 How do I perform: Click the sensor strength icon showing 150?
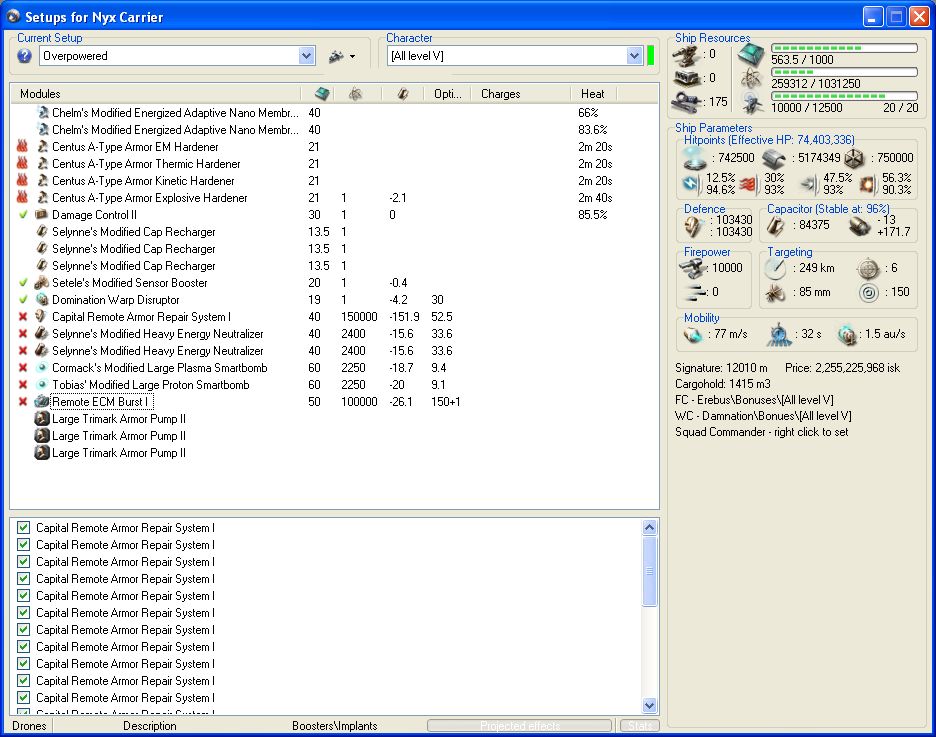click(869, 292)
